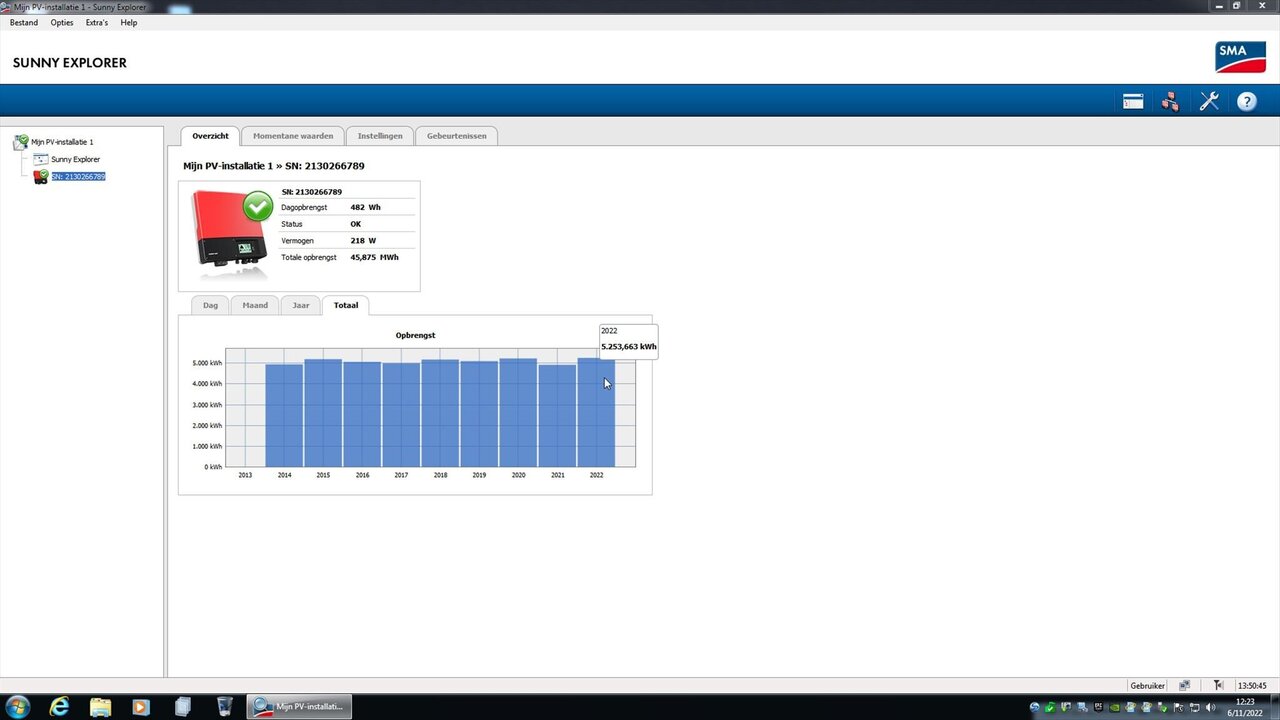Image resolution: width=1280 pixels, height=720 pixels.
Task: Open the Instellingen tab
Action: click(x=380, y=136)
